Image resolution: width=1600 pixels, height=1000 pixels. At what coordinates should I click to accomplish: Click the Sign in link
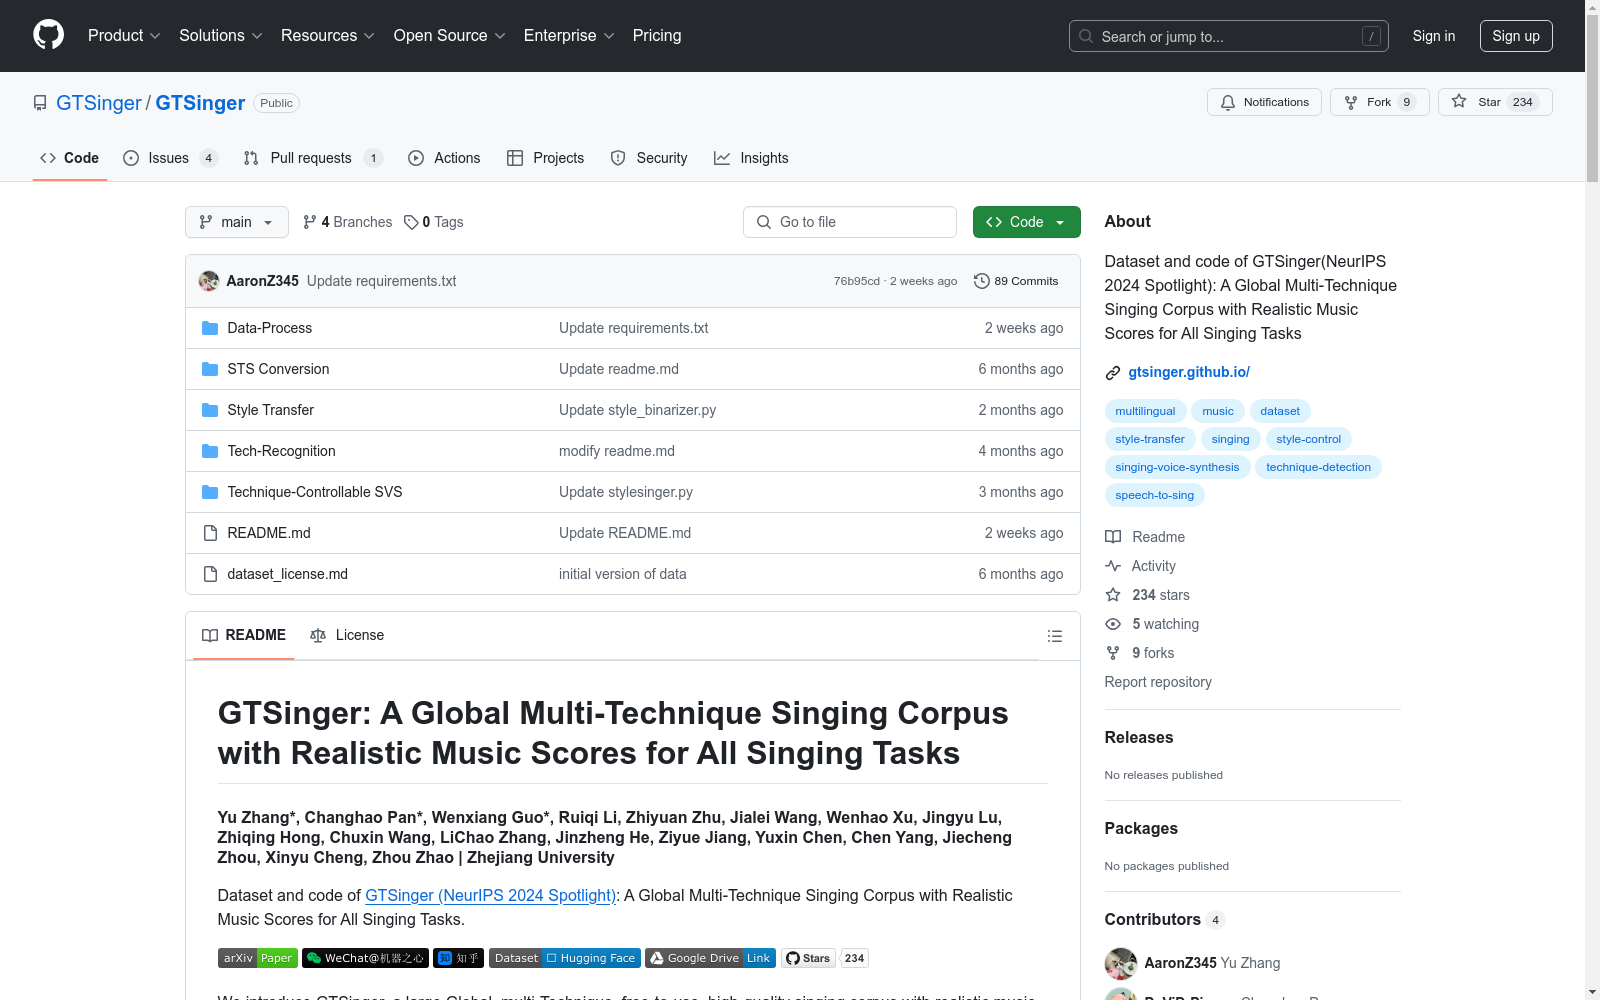click(x=1433, y=36)
